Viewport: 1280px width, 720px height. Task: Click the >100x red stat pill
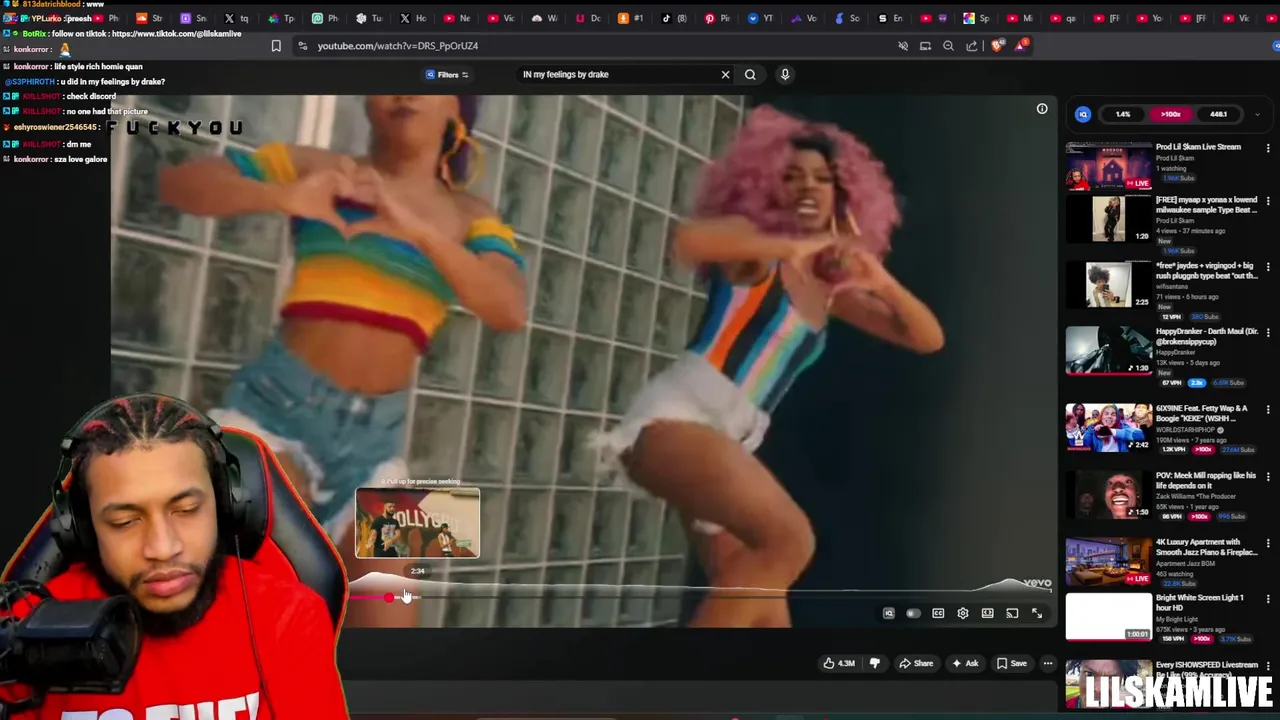[1170, 114]
